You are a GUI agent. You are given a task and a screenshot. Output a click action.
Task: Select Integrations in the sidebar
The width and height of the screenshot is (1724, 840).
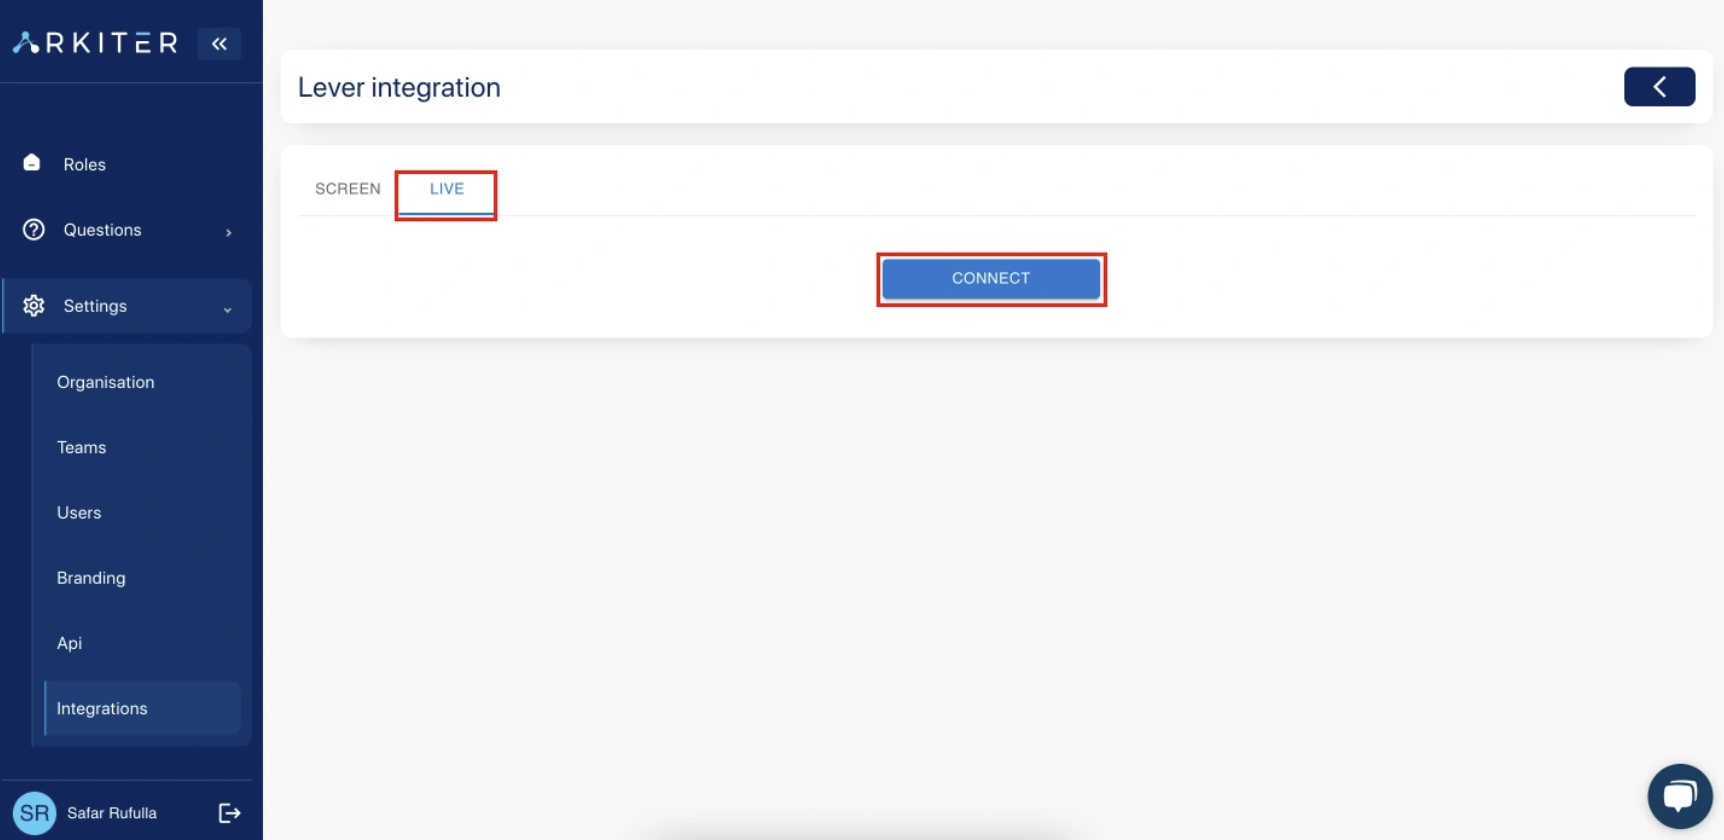click(142, 708)
